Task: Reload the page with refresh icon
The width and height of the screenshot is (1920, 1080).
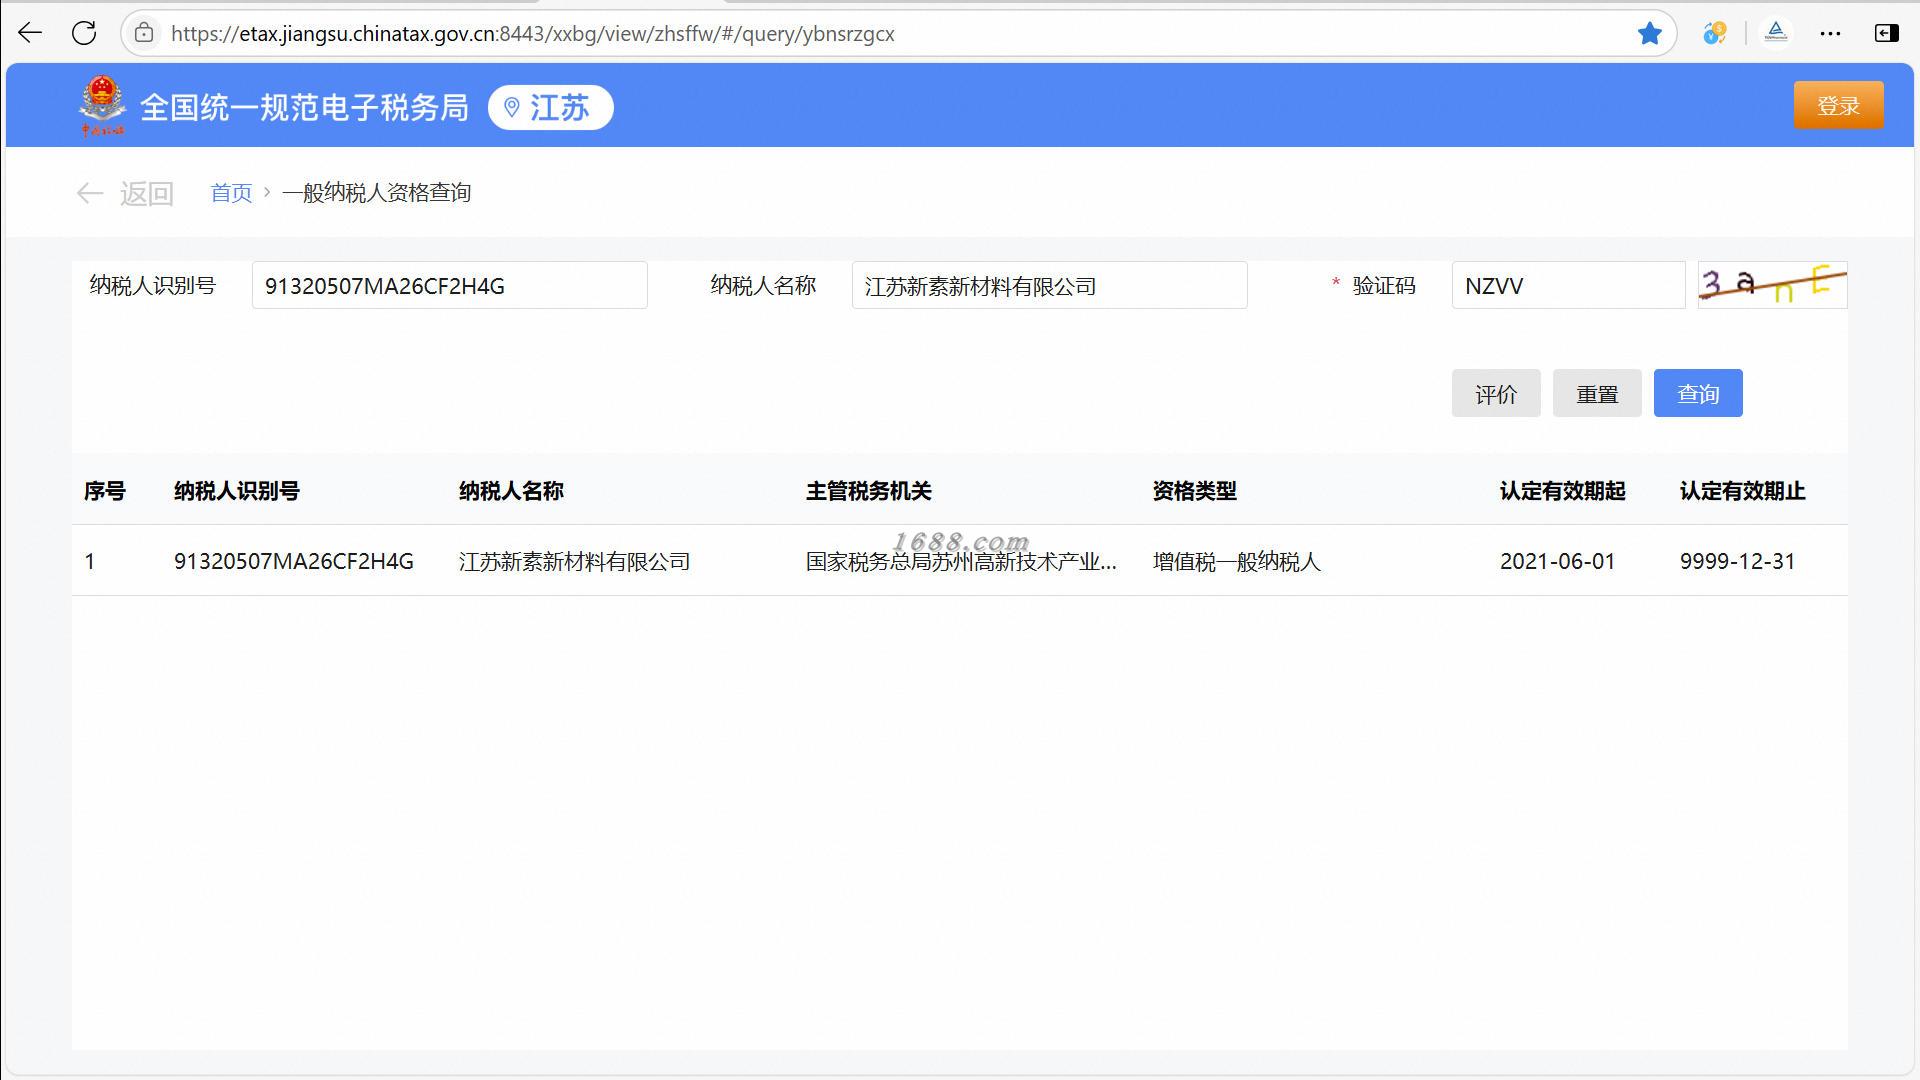Action: click(84, 33)
